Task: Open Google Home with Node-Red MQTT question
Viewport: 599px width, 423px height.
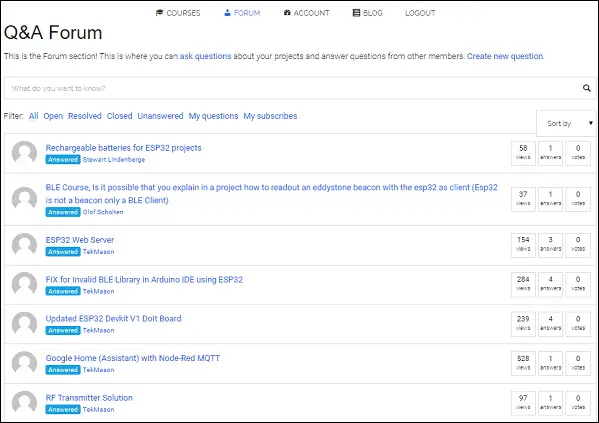Action: pos(133,358)
